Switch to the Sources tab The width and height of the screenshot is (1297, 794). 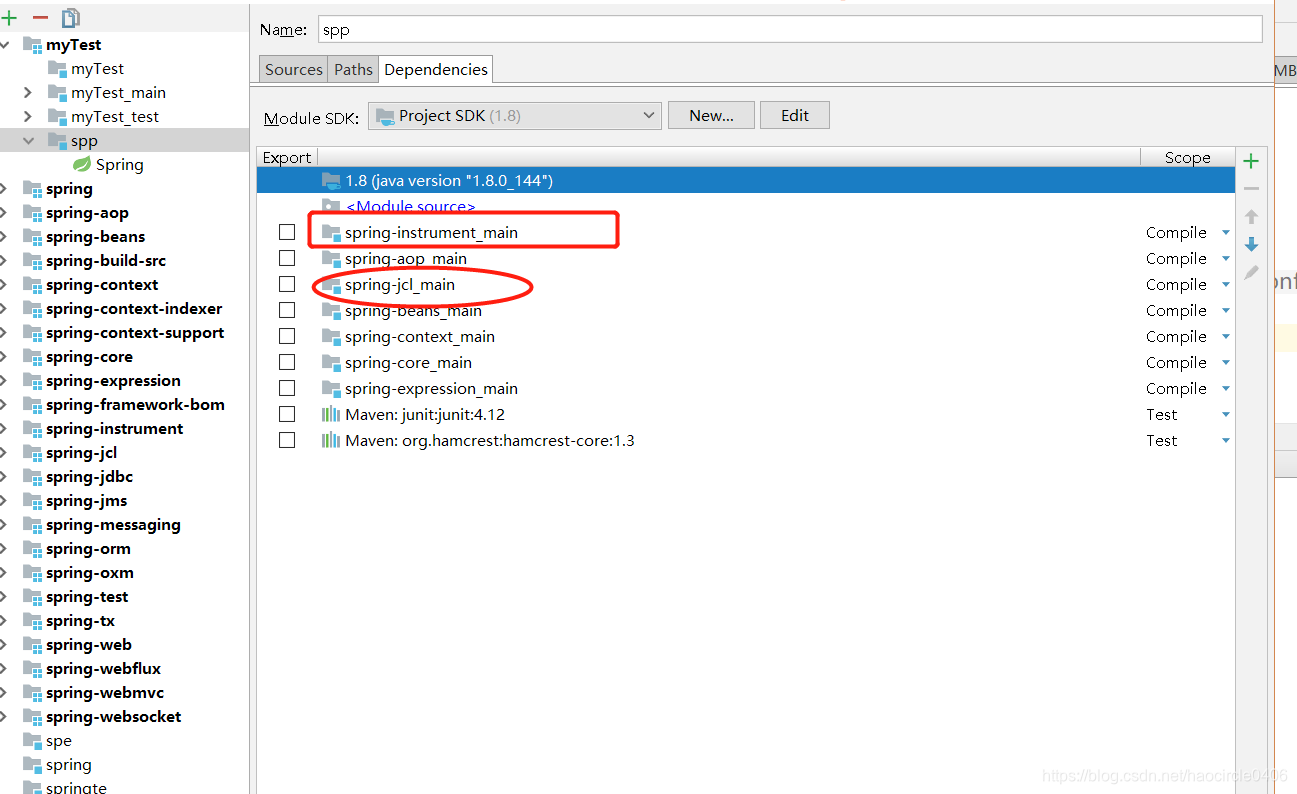pyautogui.click(x=294, y=69)
